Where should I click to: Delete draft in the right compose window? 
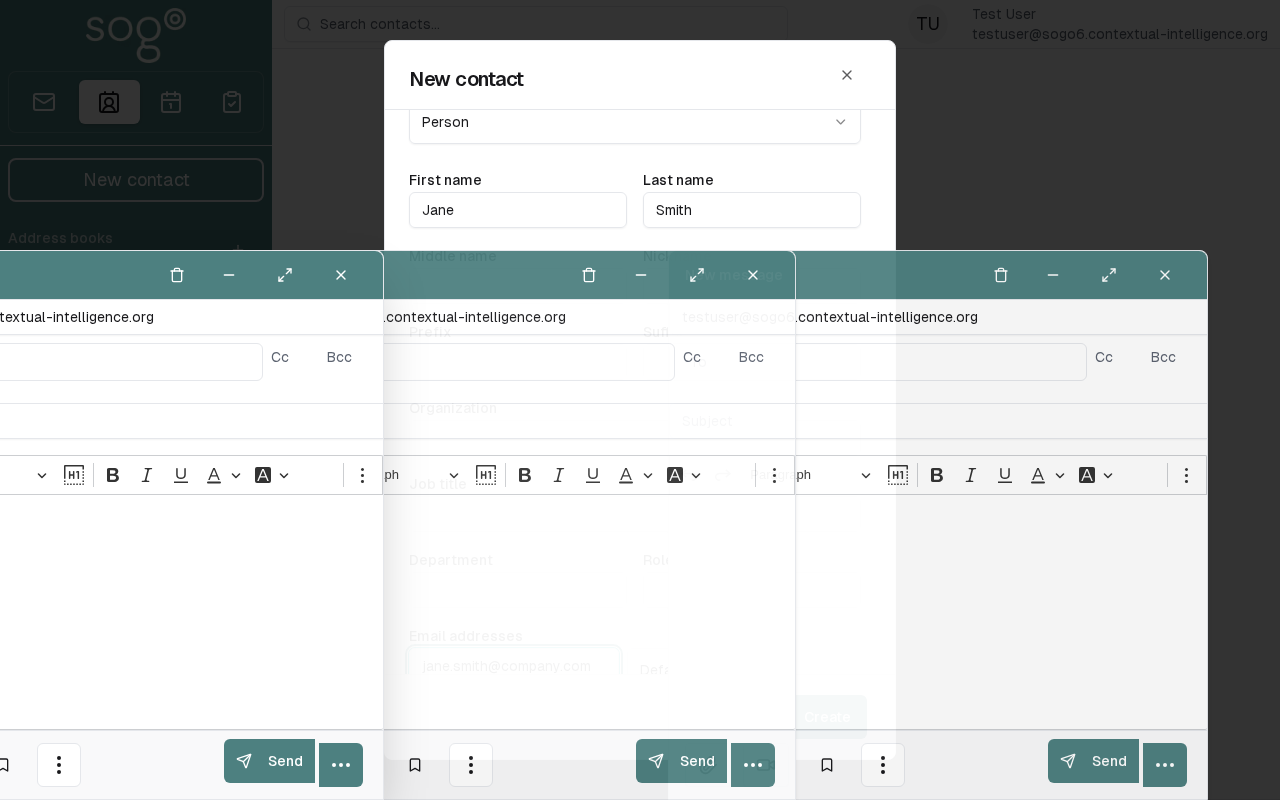coord(1001,275)
